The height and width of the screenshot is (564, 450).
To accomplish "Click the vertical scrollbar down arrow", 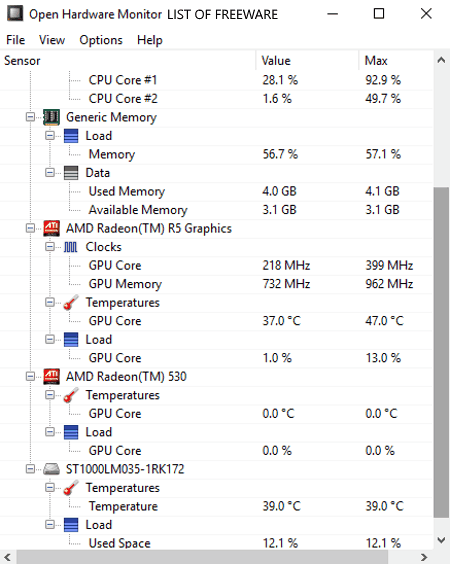I will pyautogui.click(x=441, y=540).
